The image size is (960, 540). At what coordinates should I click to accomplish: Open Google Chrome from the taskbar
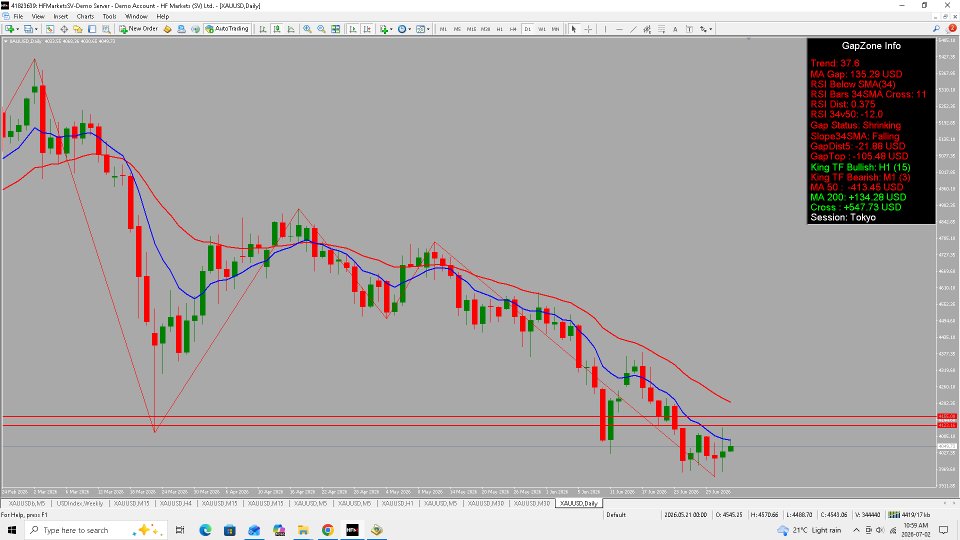(328, 530)
